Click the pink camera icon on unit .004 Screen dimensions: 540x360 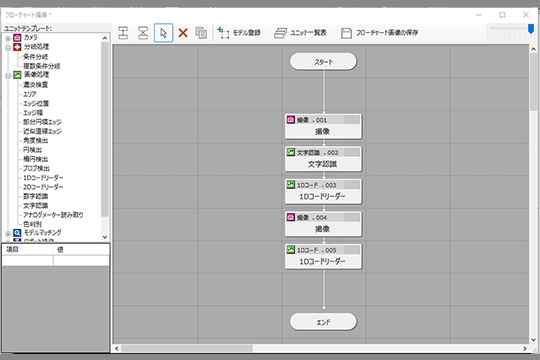pos(291,217)
